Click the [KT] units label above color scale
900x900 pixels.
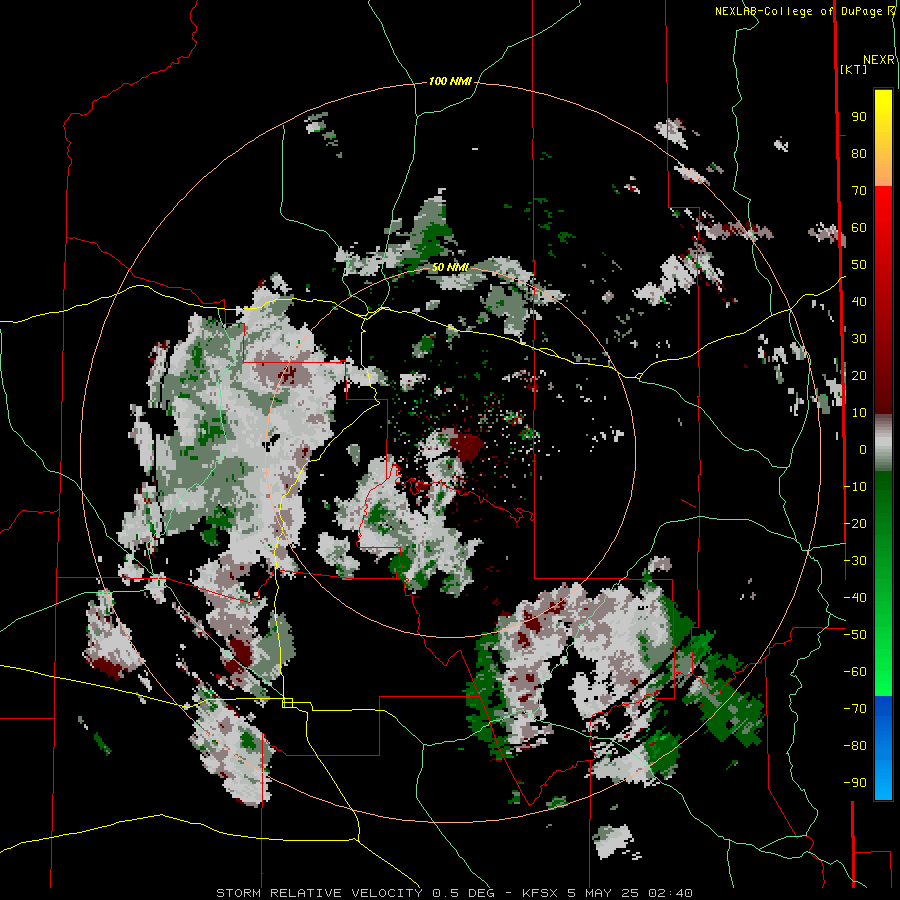click(854, 69)
